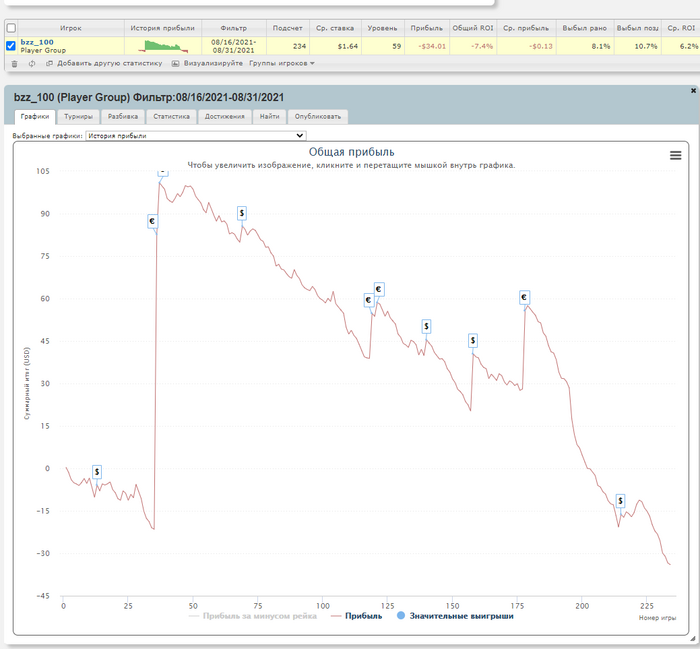700x649 pixels.
Task: Close the bzz_100 Player Group panel
Action: [693, 91]
